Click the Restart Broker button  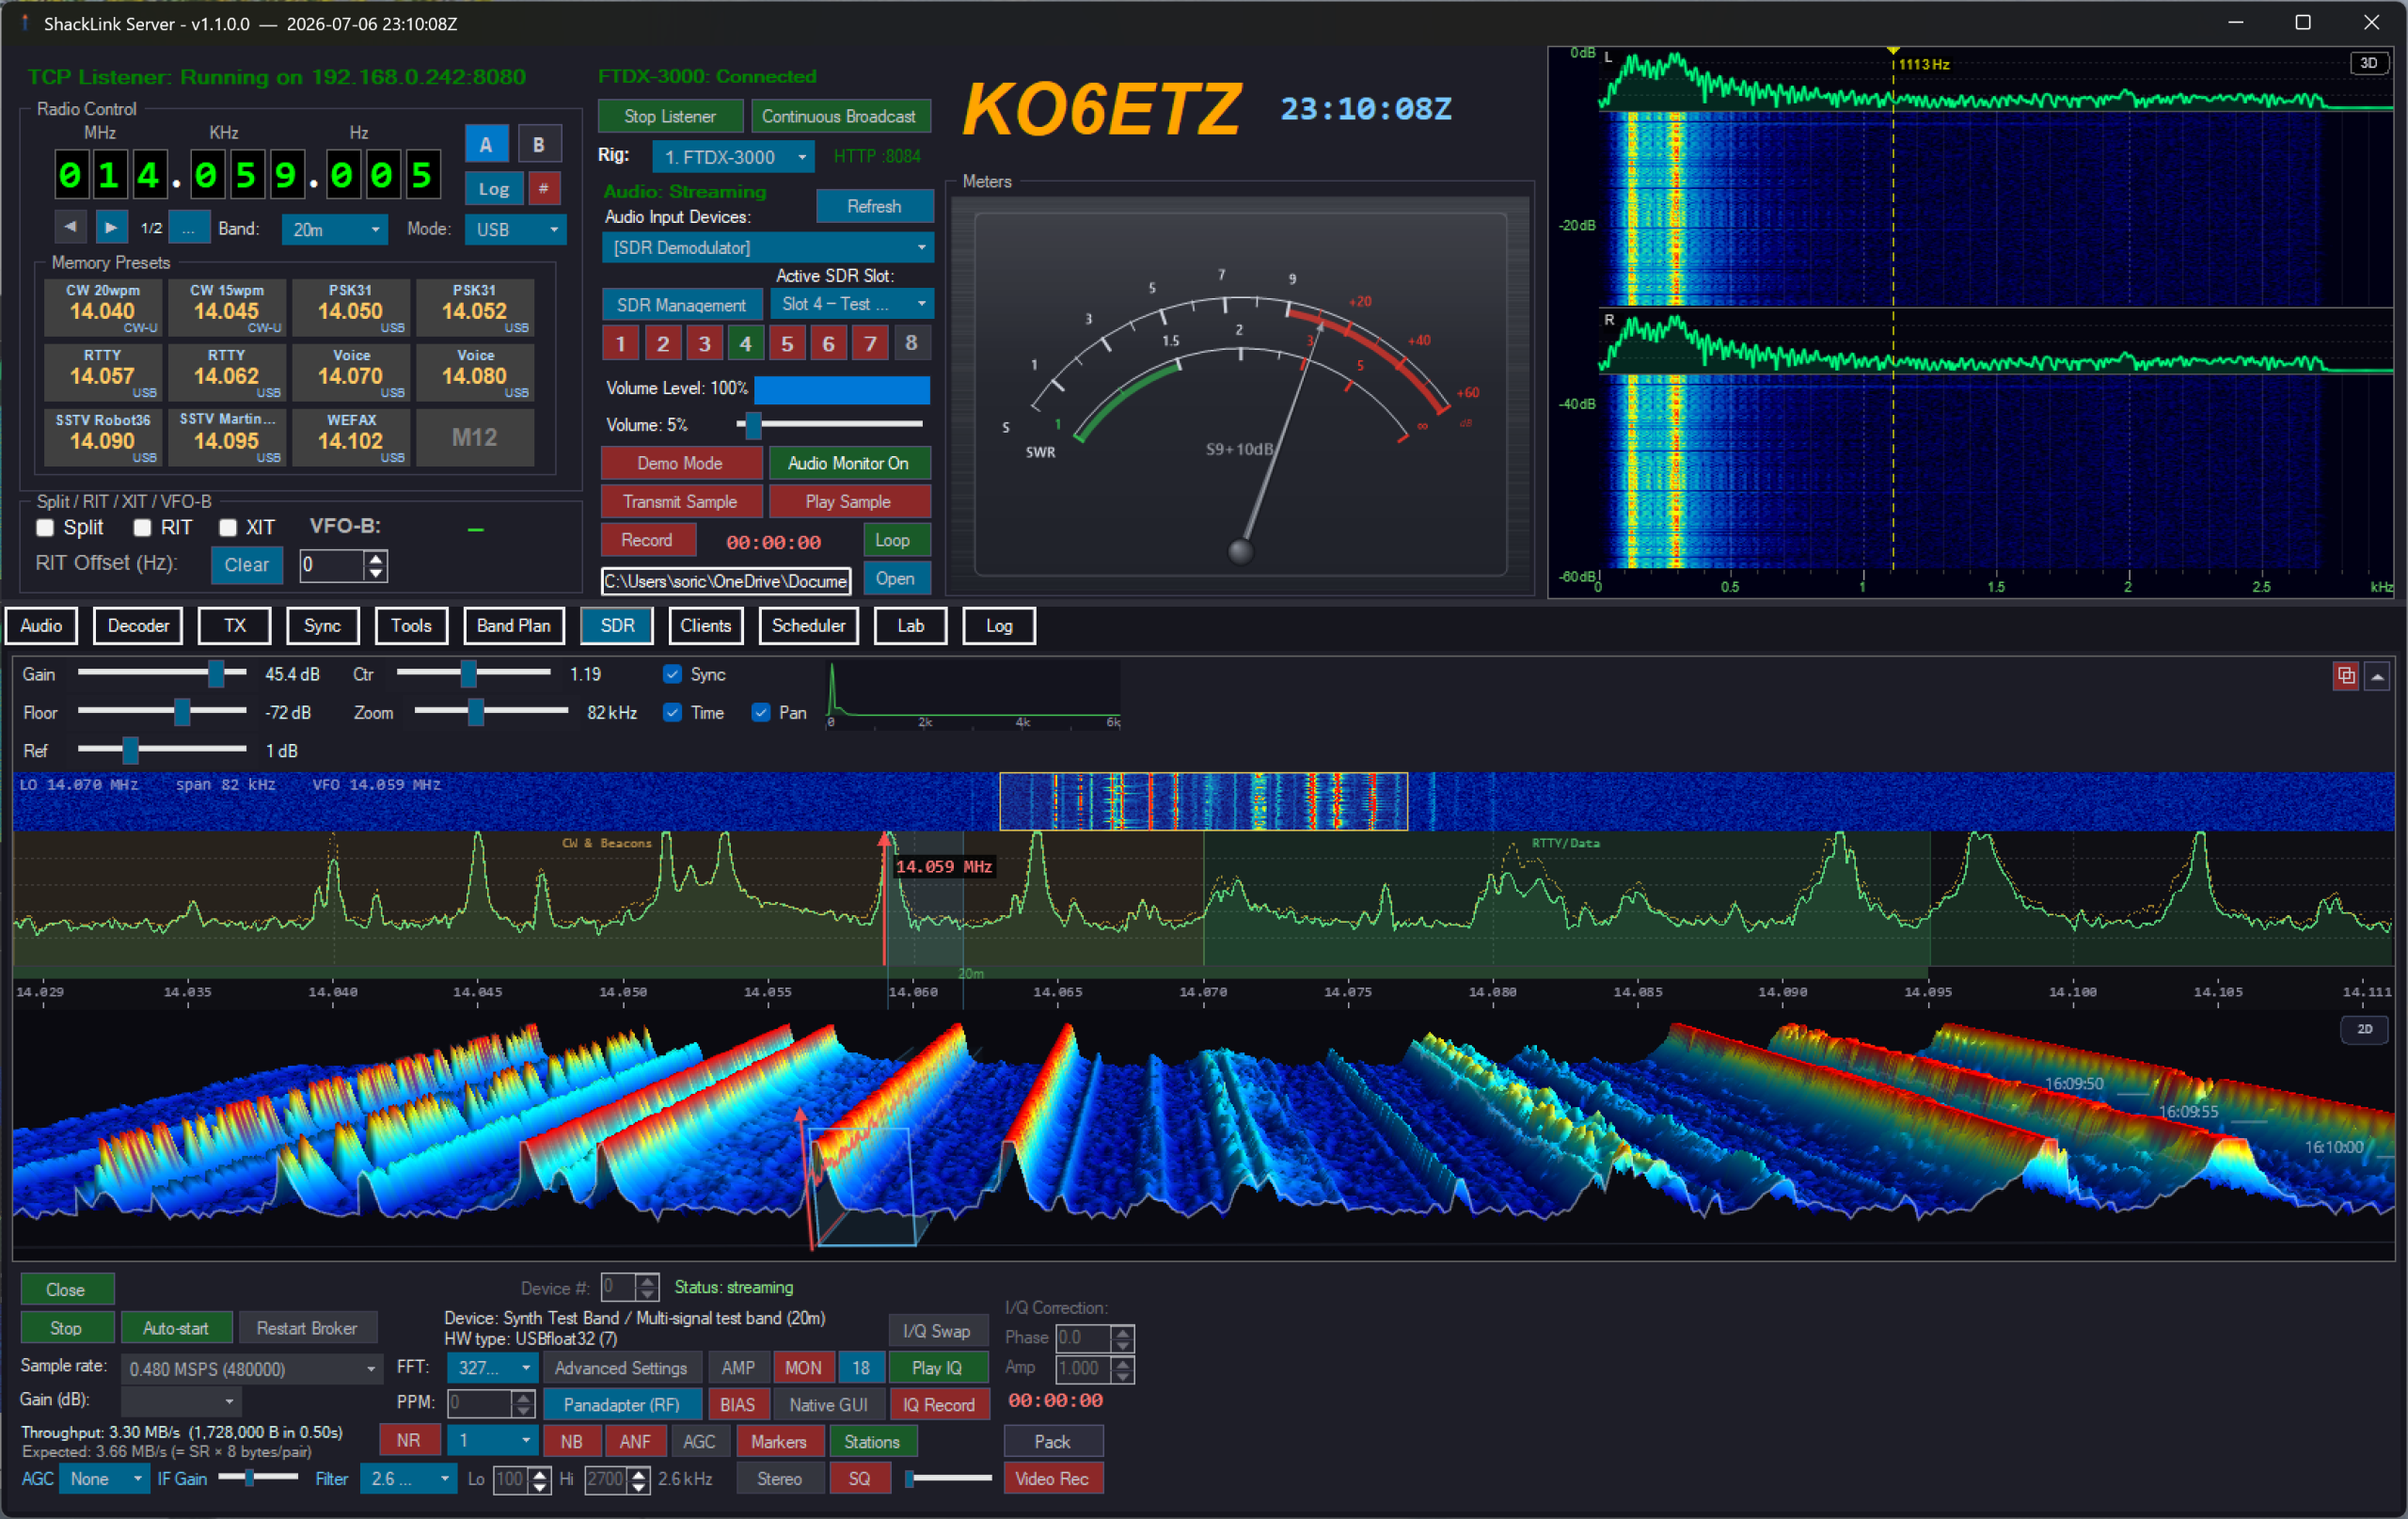click(x=307, y=1328)
